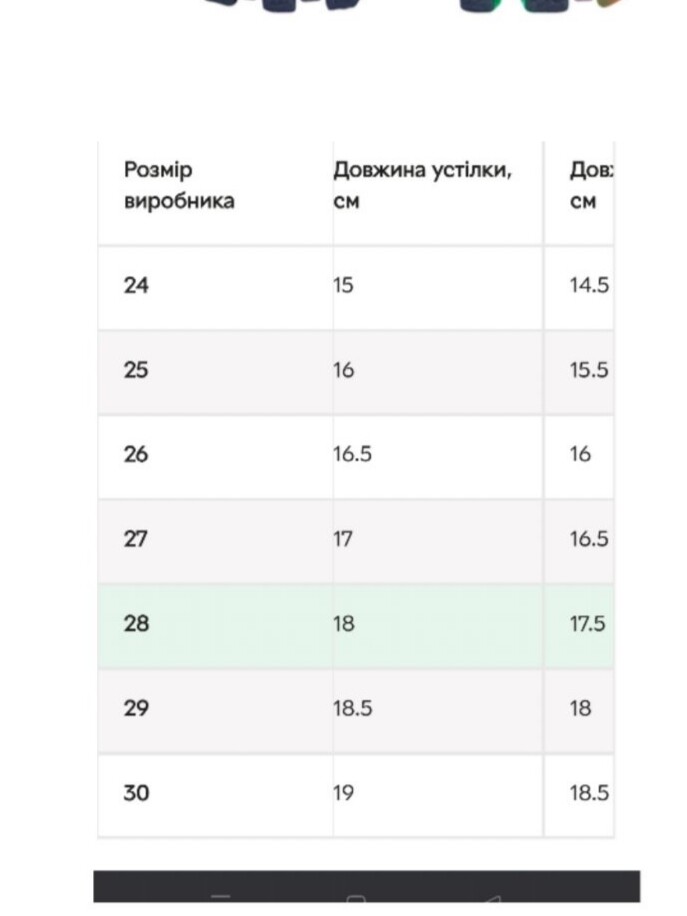Viewport: 687px width, 916px height.
Task: Click the 'Довжина устілки, см' column header
Action: tap(422, 185)
